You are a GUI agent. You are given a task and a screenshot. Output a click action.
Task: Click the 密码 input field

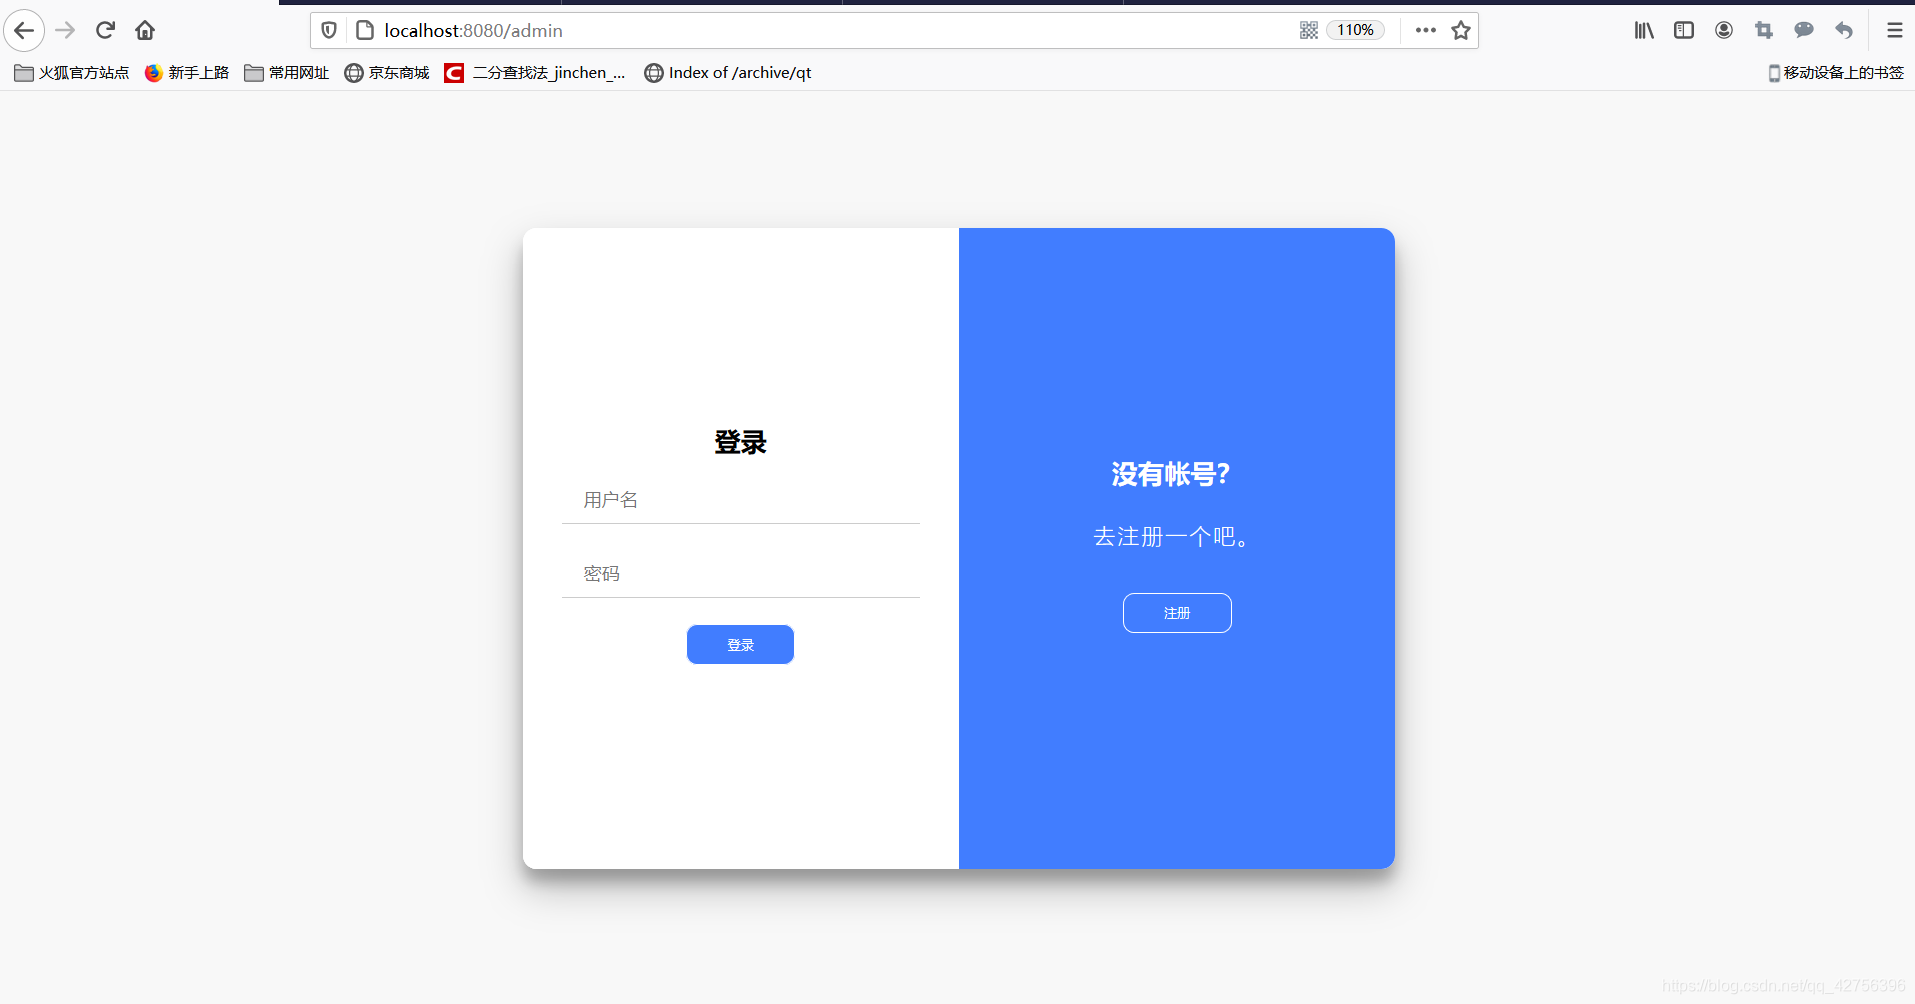click(x=740, y=574)
